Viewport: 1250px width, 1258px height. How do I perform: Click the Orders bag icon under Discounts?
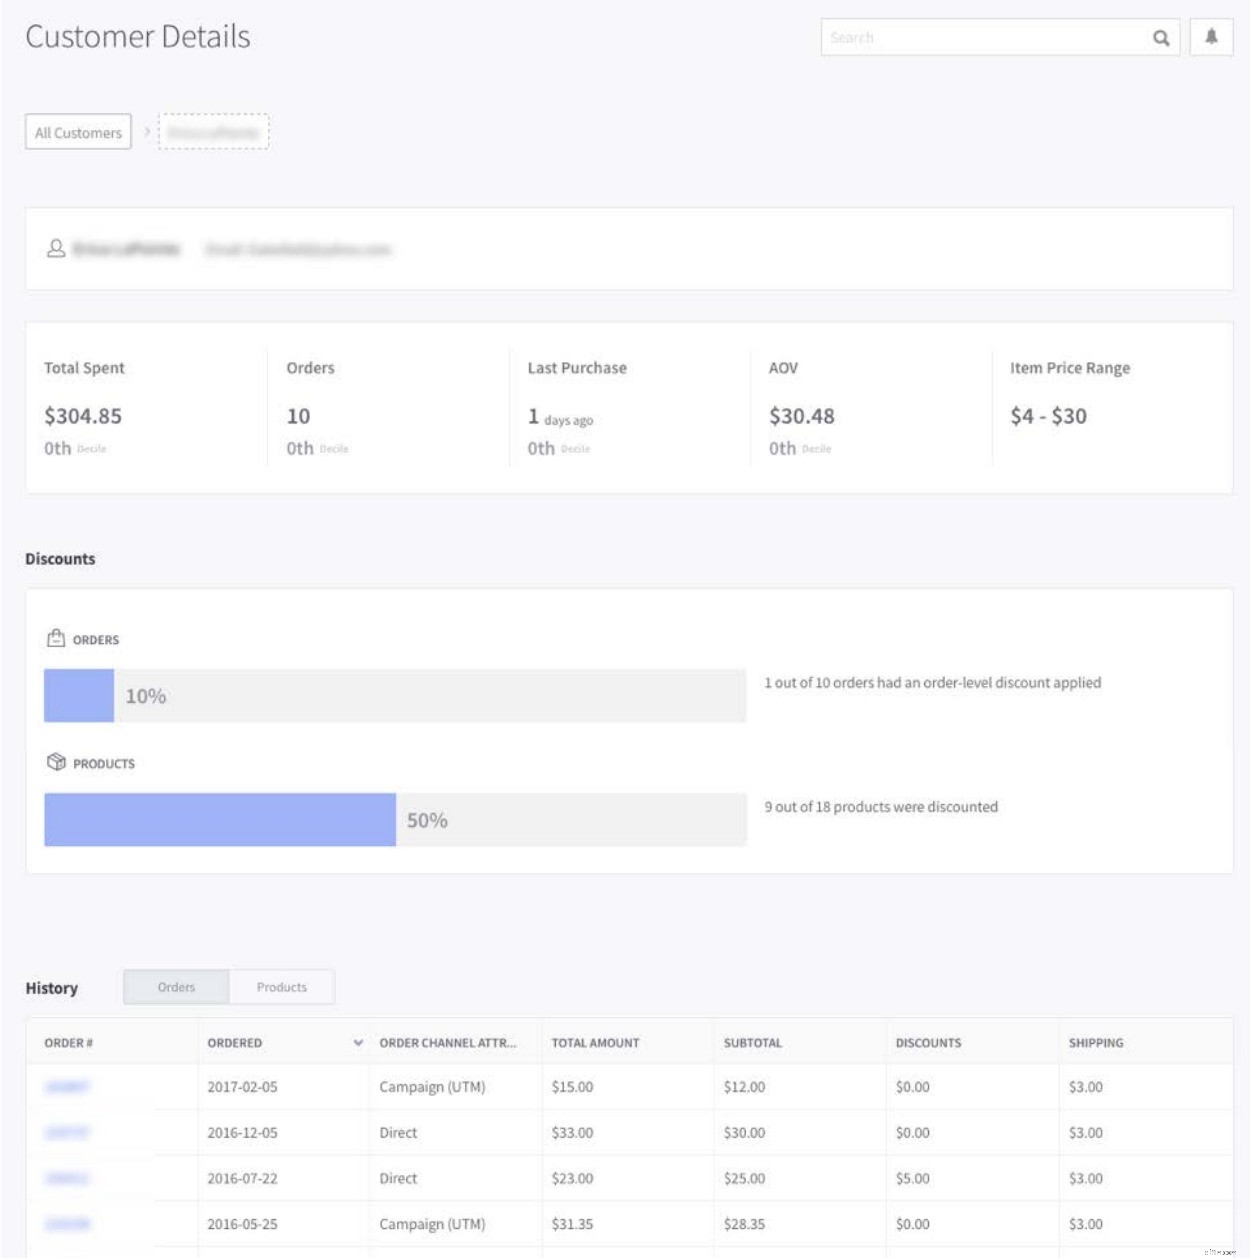pos(54,635)
